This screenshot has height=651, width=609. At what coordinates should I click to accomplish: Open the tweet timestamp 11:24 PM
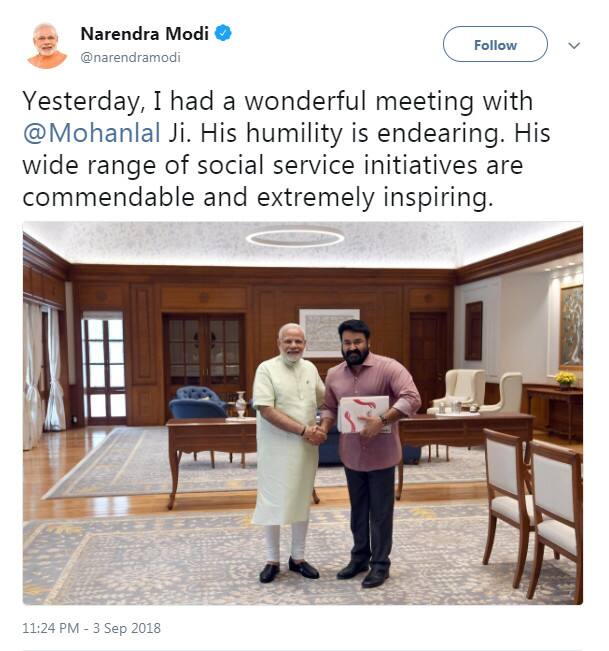(50, 628)
